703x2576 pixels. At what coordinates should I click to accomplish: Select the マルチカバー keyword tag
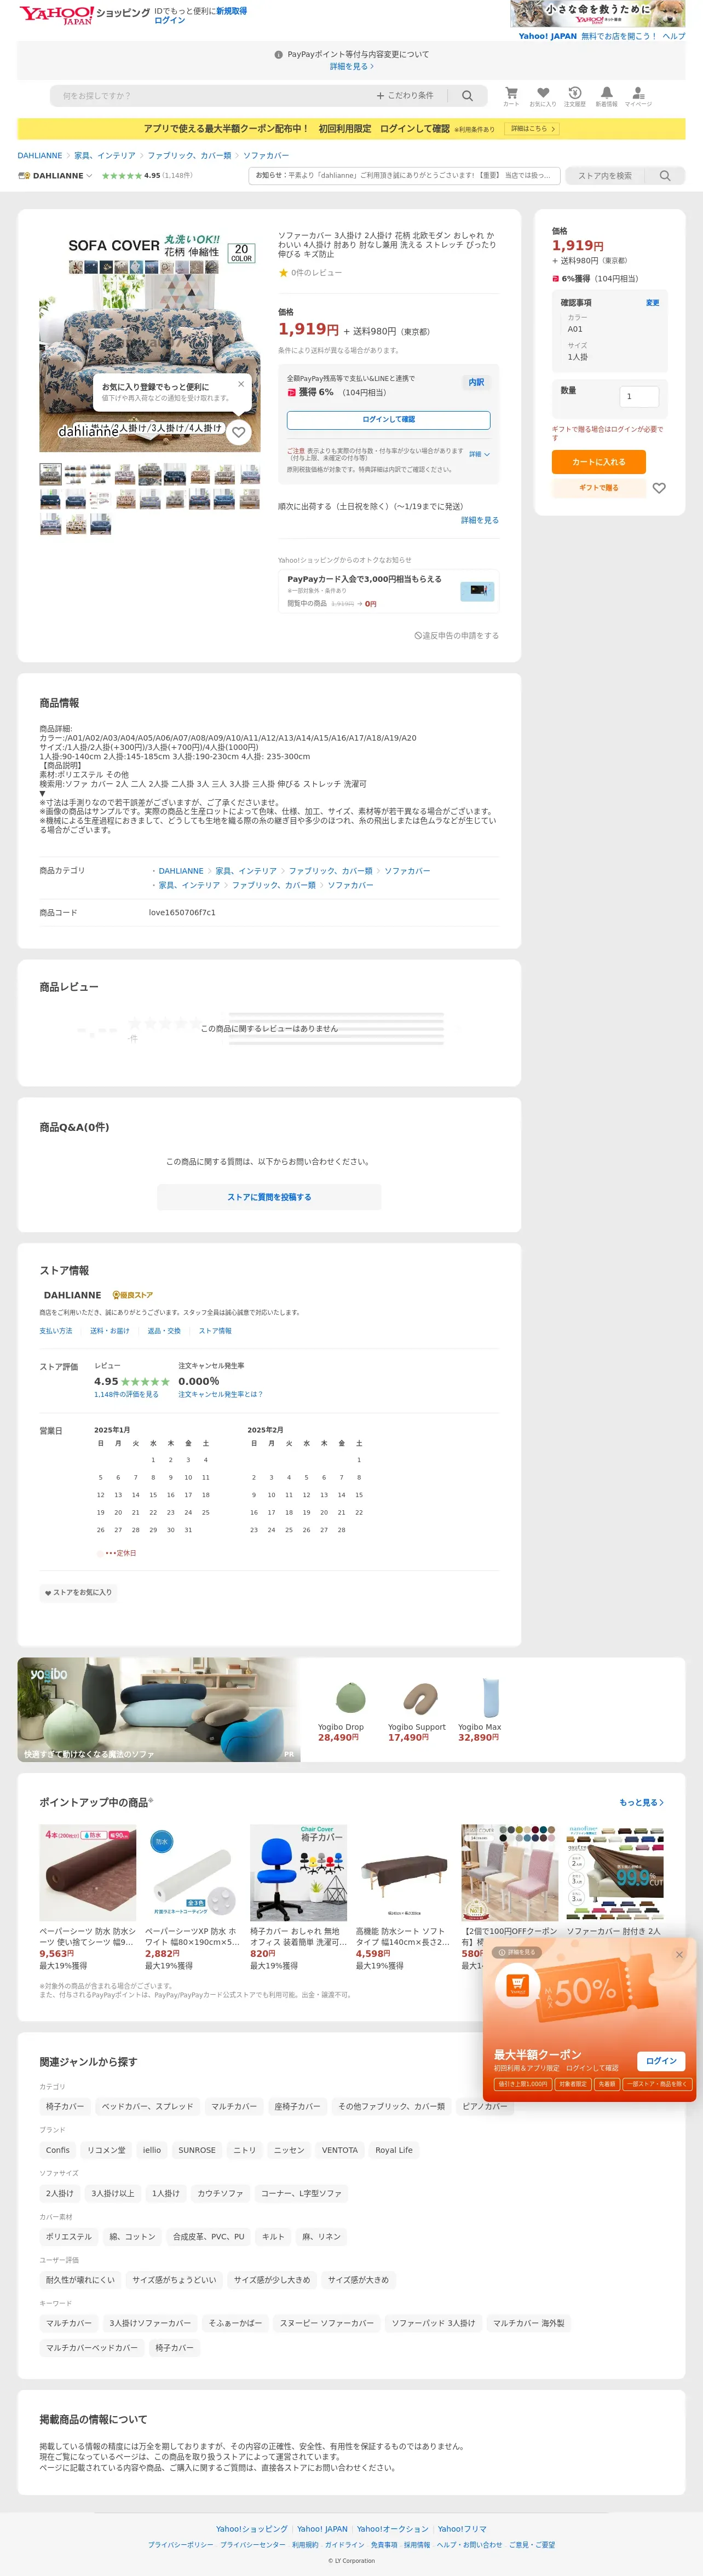[x=68, y=2323]
